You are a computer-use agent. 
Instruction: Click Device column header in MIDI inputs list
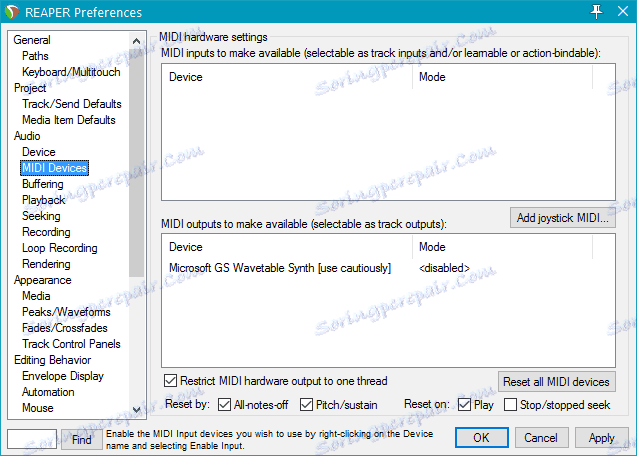(x=288, y=77)
